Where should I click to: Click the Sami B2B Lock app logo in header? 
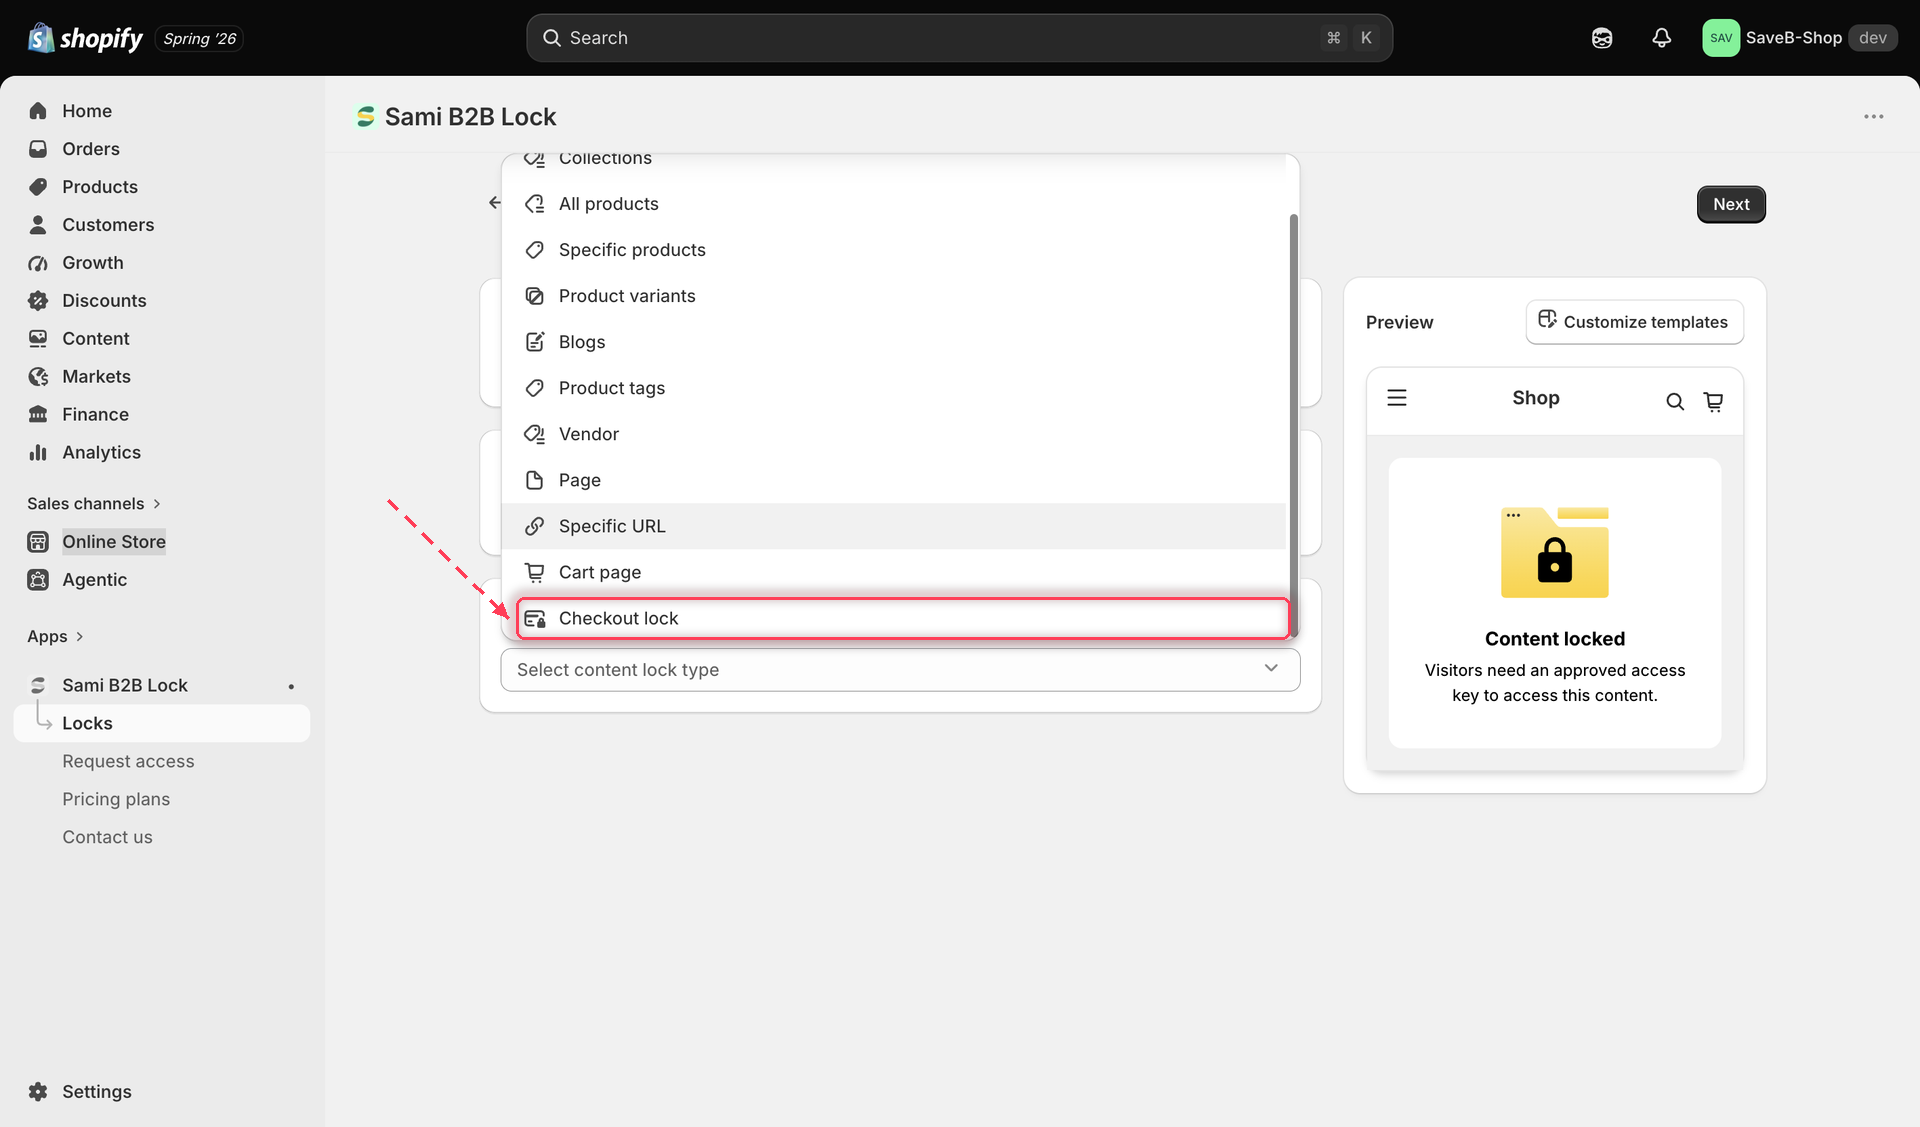(366, 117)
